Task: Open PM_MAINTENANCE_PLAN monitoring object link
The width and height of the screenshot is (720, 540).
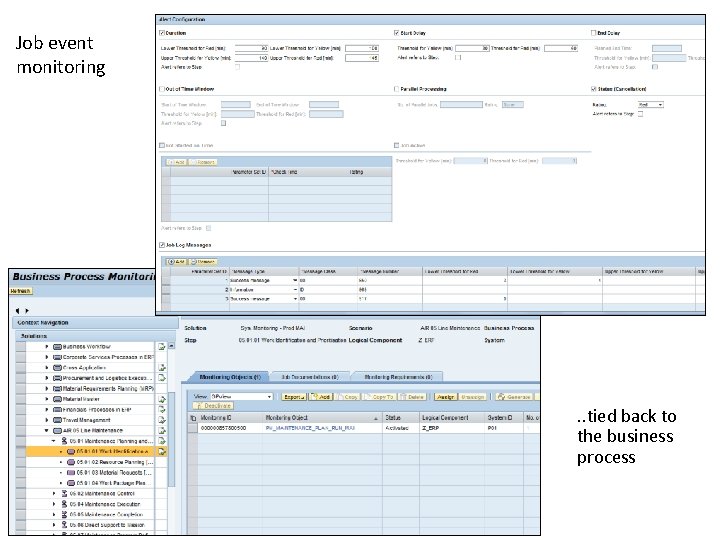Action: [x=310, y=428]
